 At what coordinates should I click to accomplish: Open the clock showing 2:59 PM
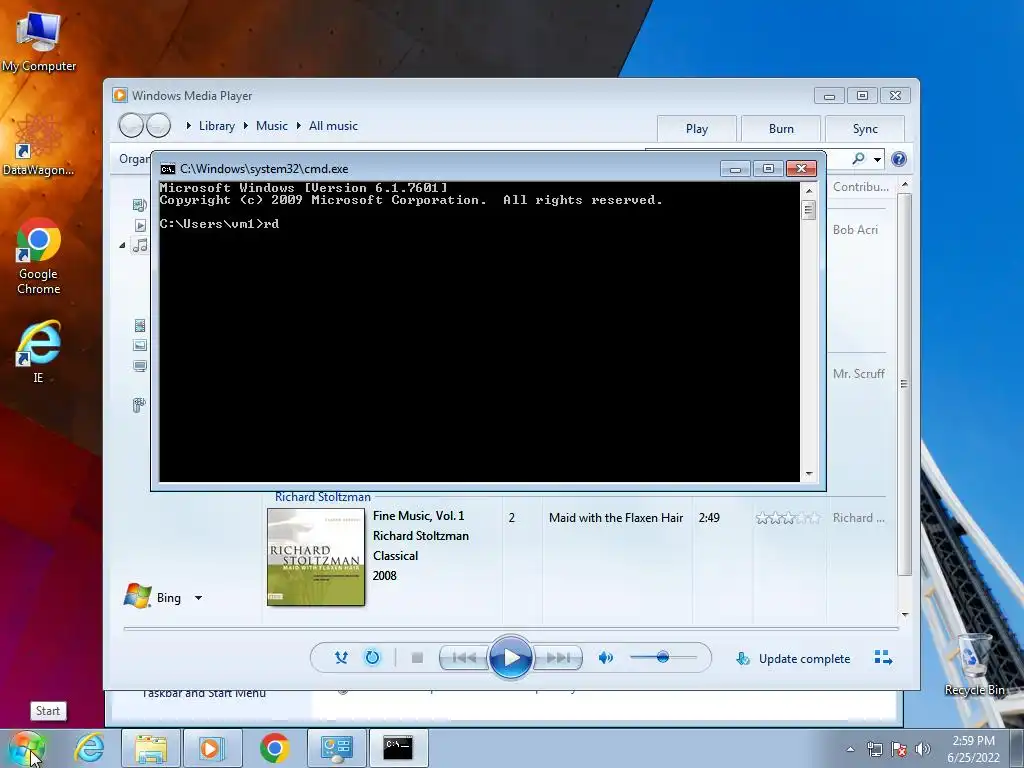point(973,749)
